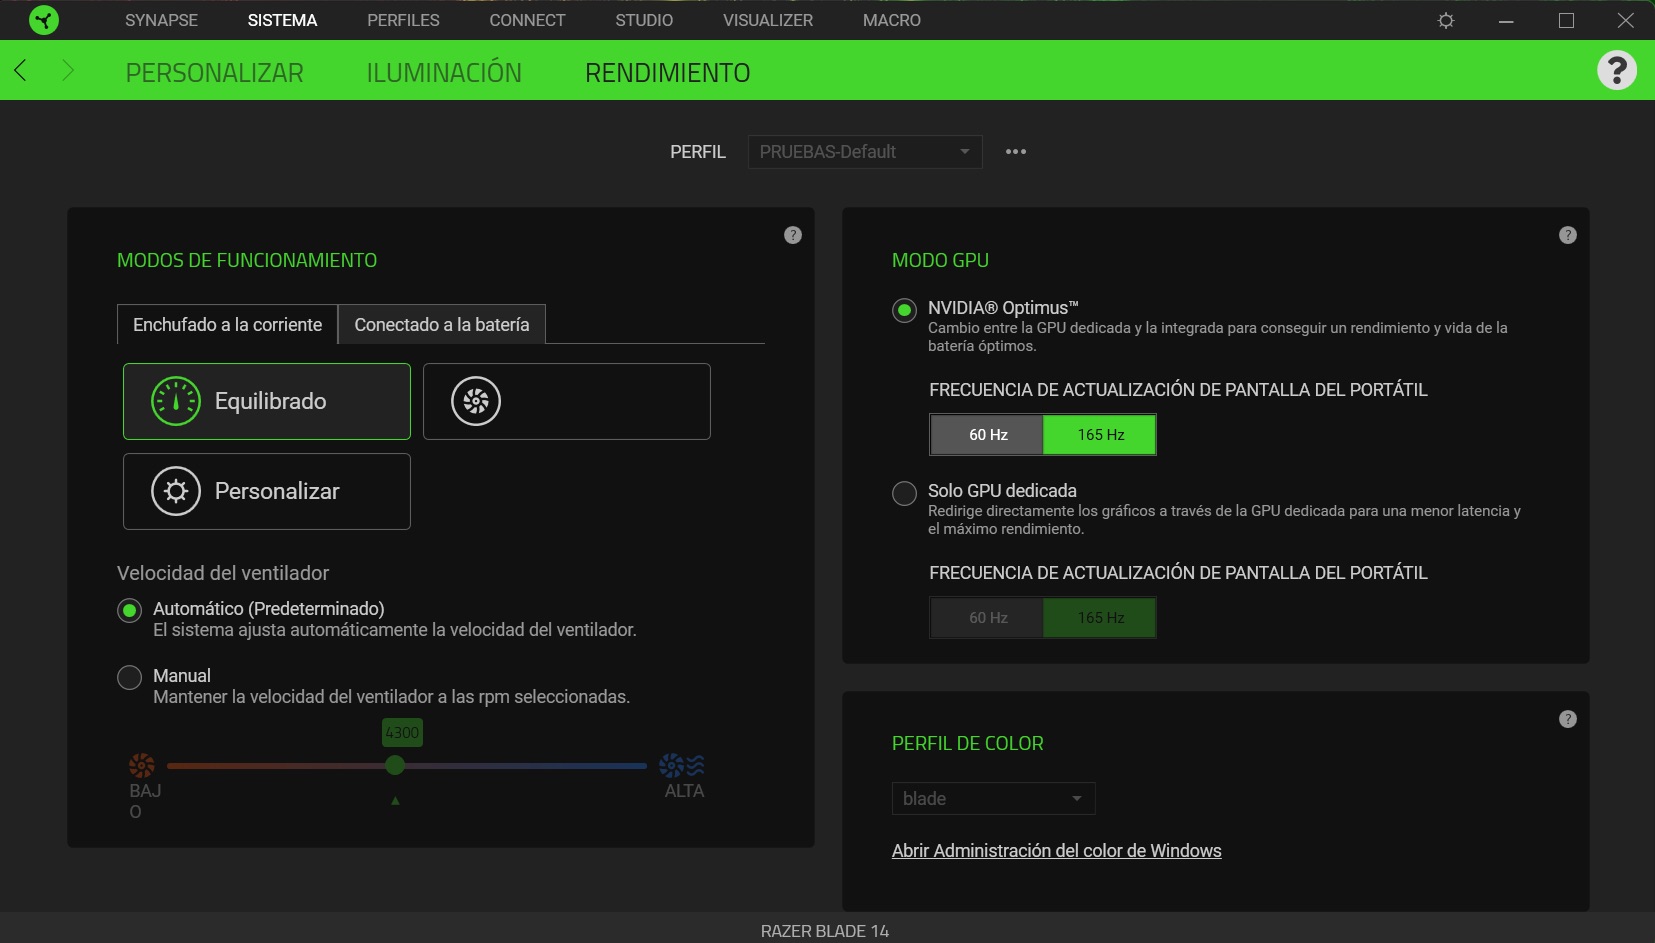Set Optimus refresh rate to 60 Hz
This screenshot has width=1655, height=943.
point(987,435)
